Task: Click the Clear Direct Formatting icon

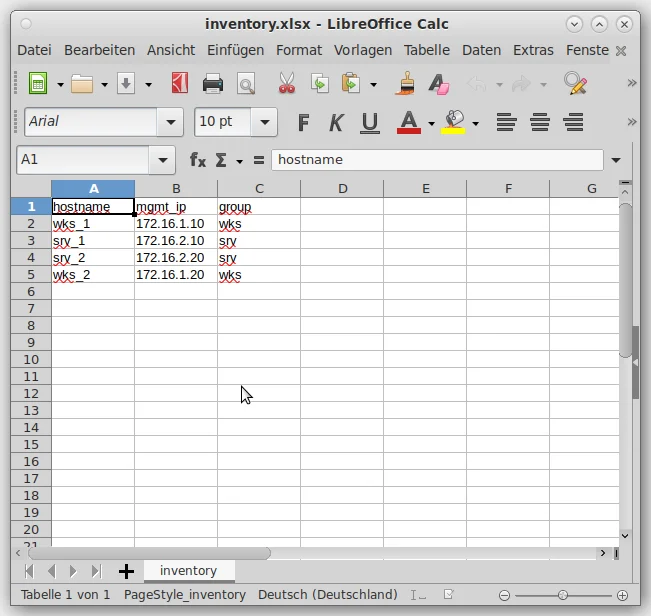Action: click(439, 84)
